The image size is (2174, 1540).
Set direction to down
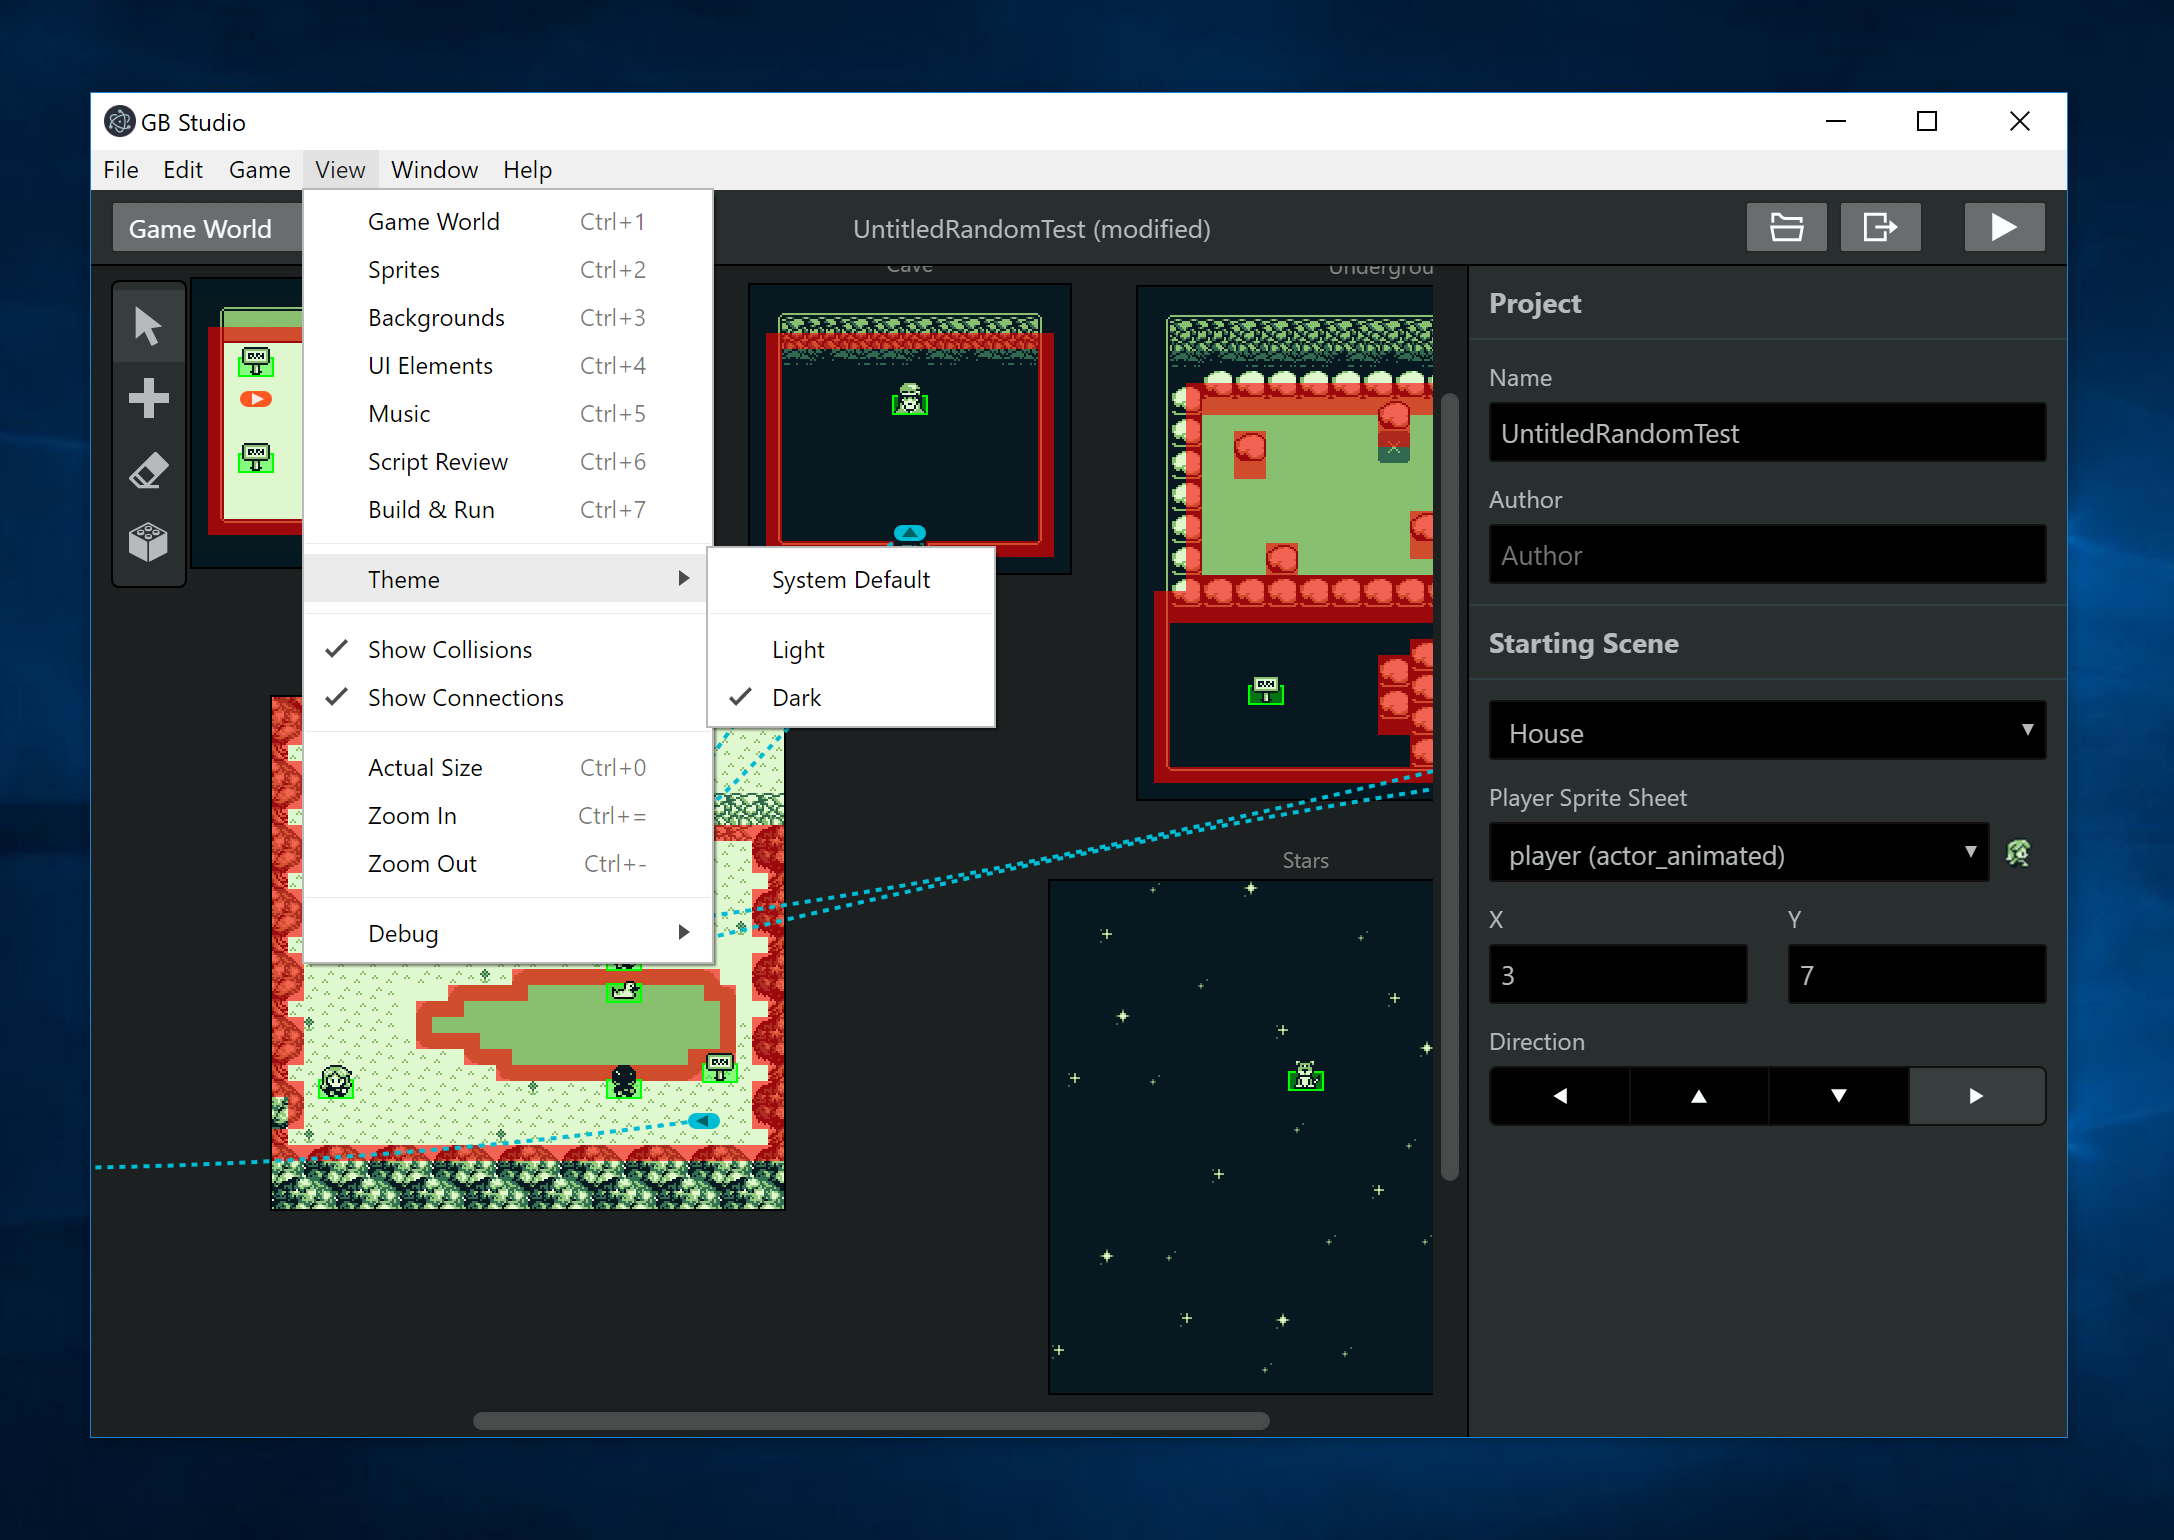click(1838, 1096)
